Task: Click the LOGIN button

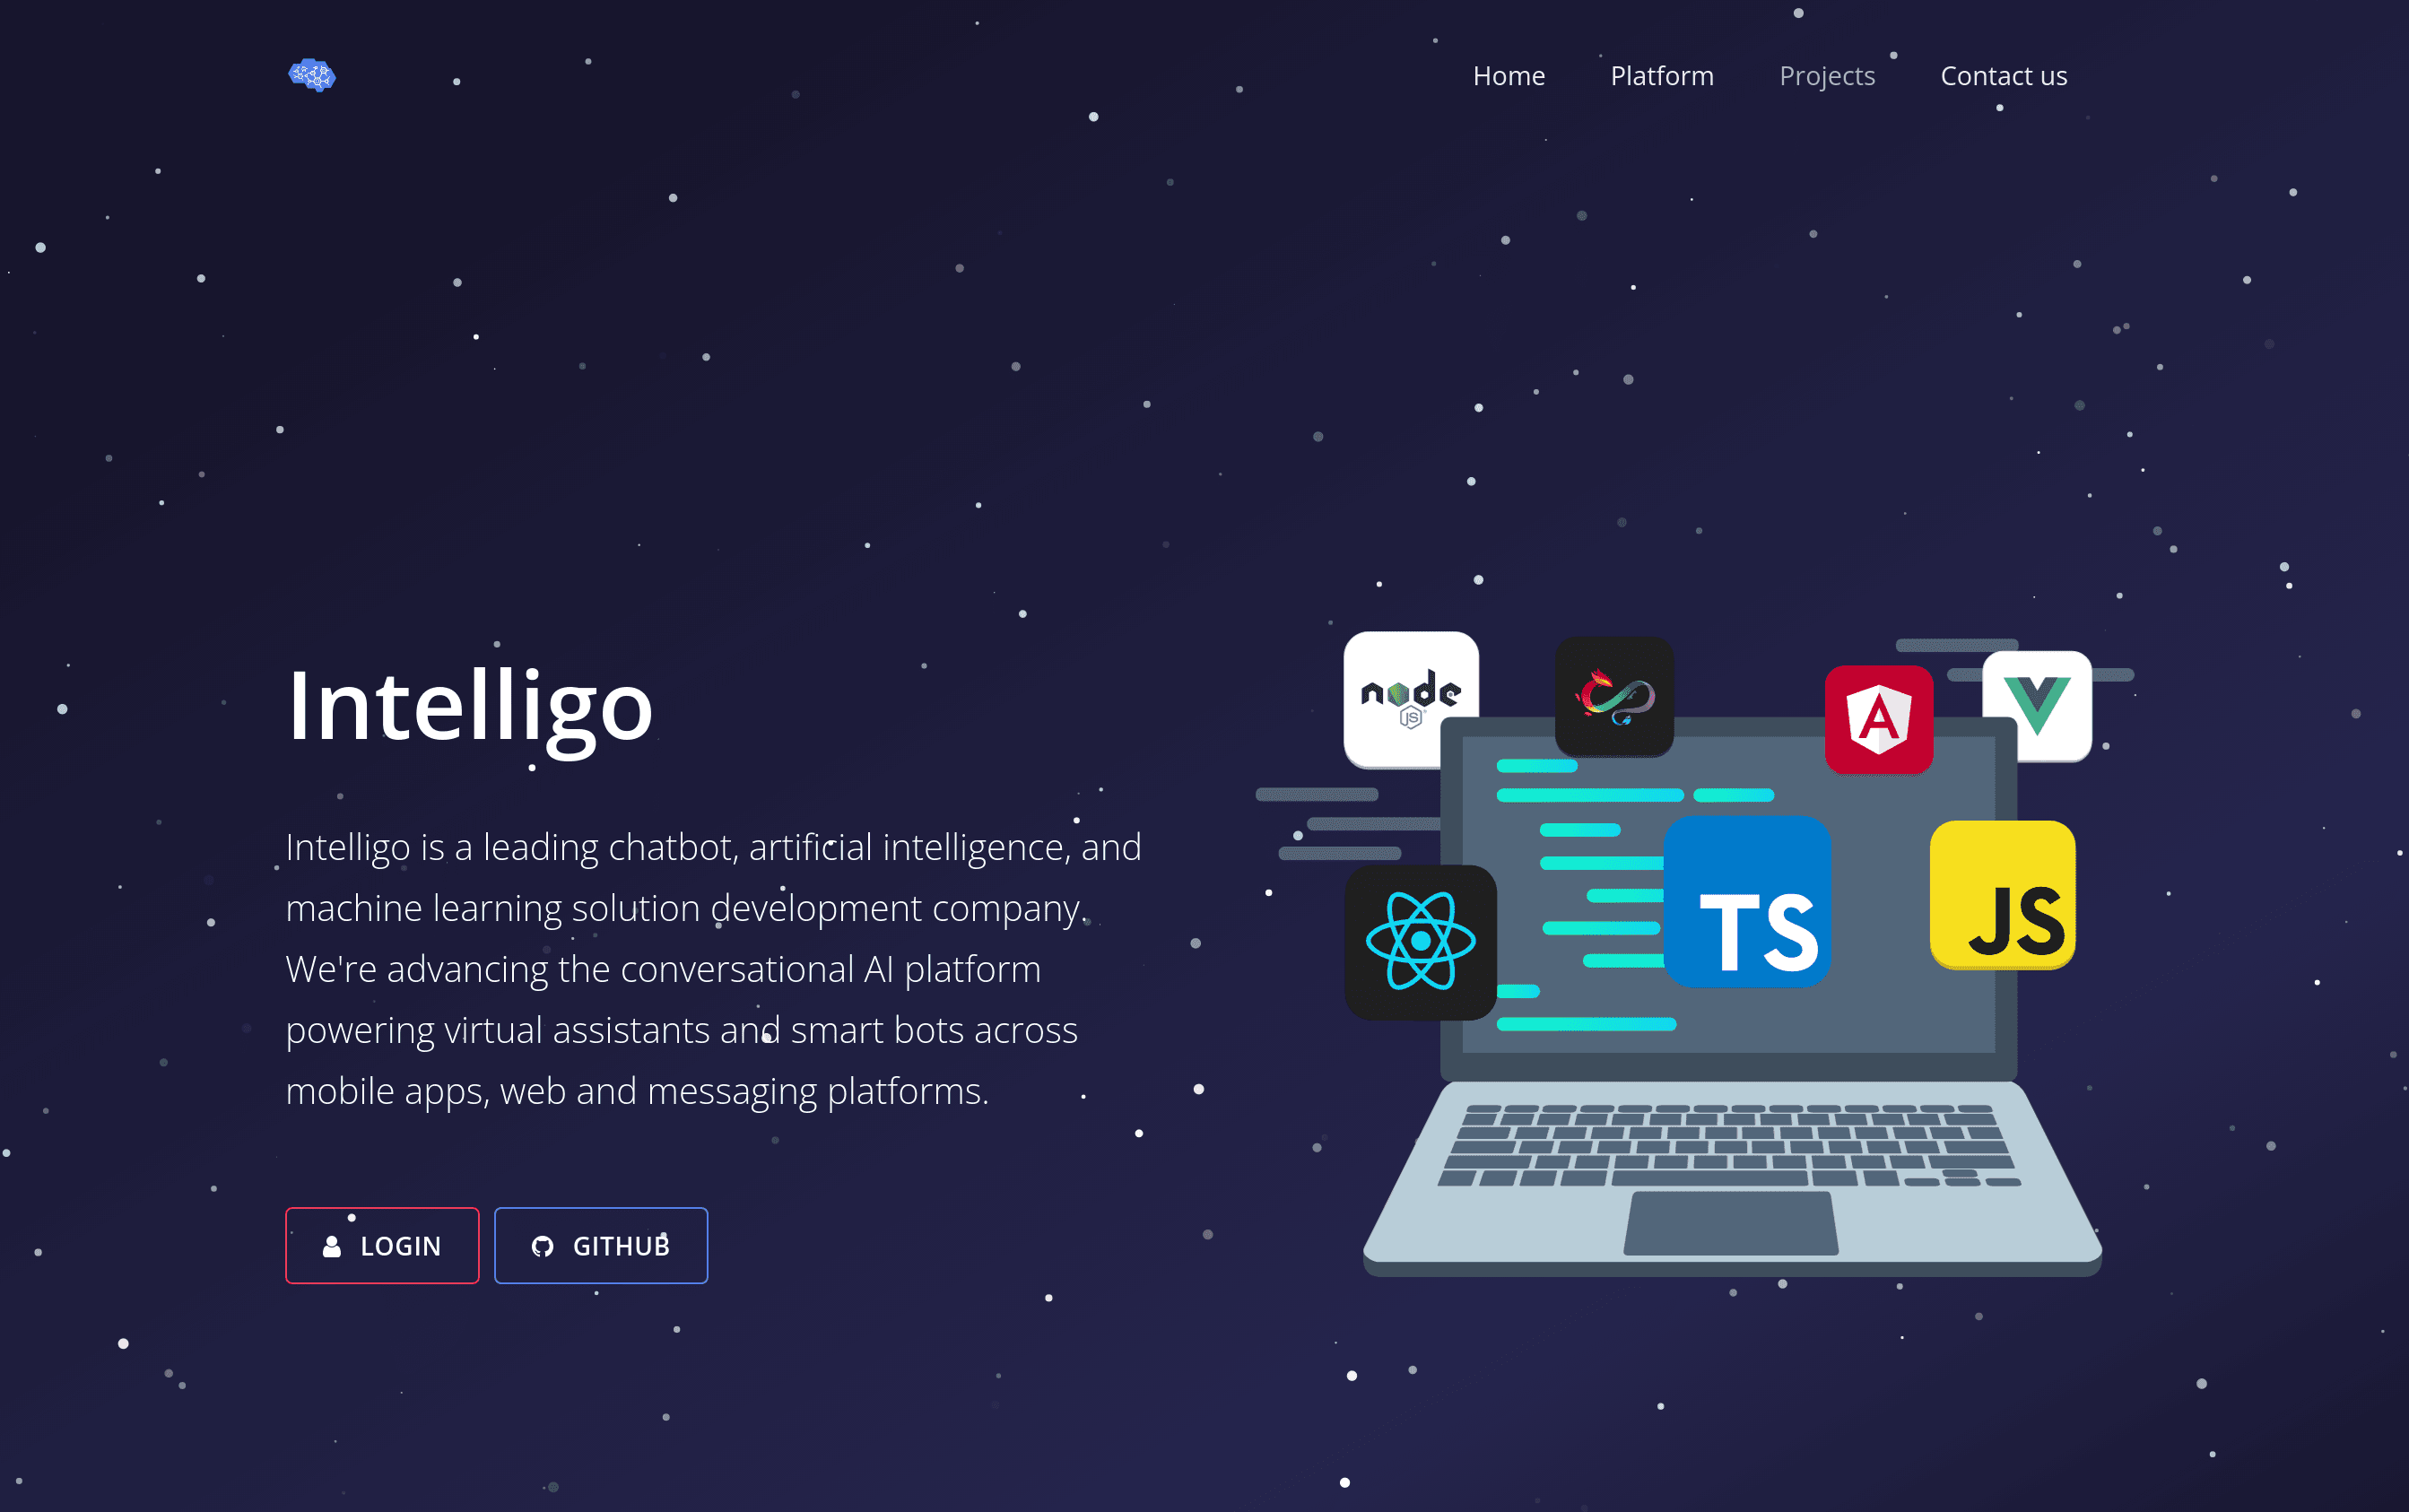Action: [x=381, y=1246]
